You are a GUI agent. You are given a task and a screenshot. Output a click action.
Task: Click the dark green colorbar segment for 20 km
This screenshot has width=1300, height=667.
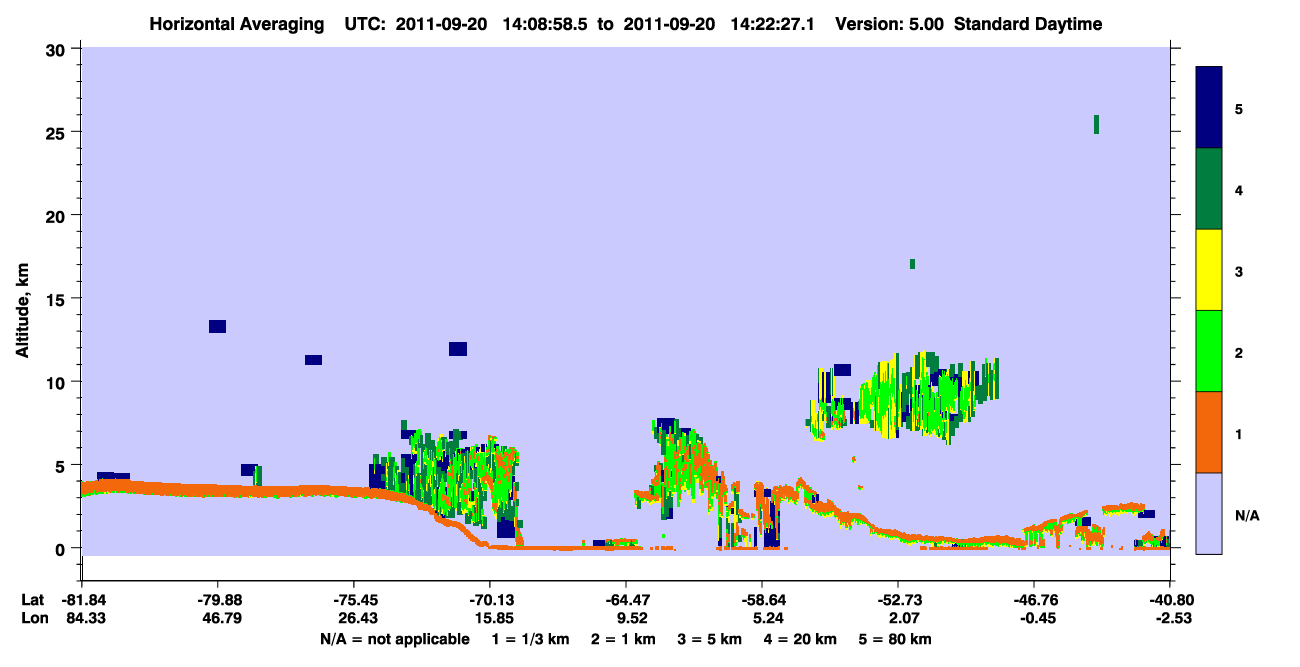(x=1209, y=189)
